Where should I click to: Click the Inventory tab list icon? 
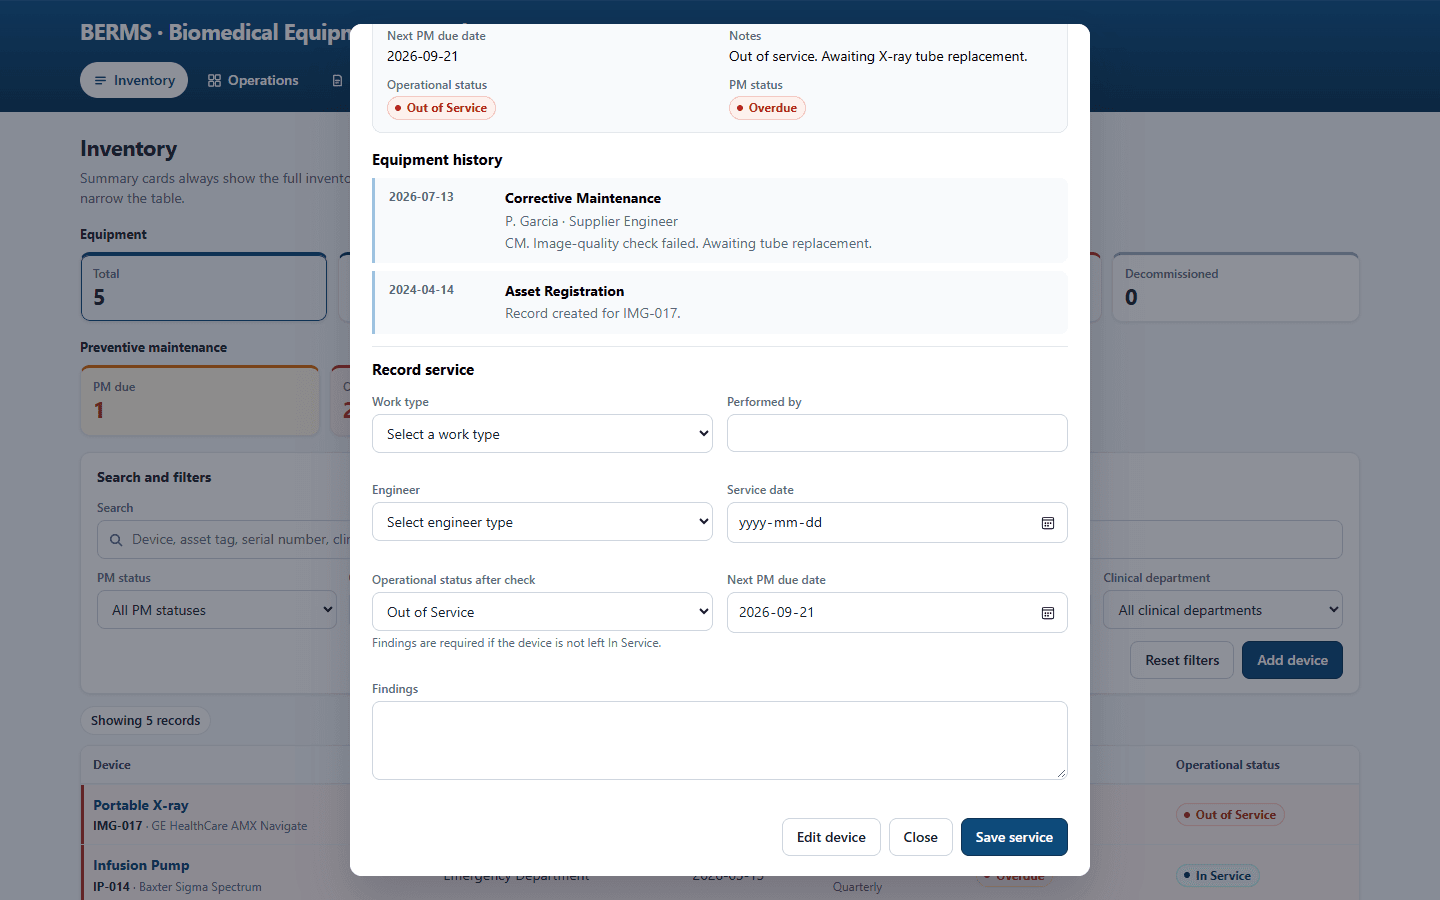click(100, 81)
